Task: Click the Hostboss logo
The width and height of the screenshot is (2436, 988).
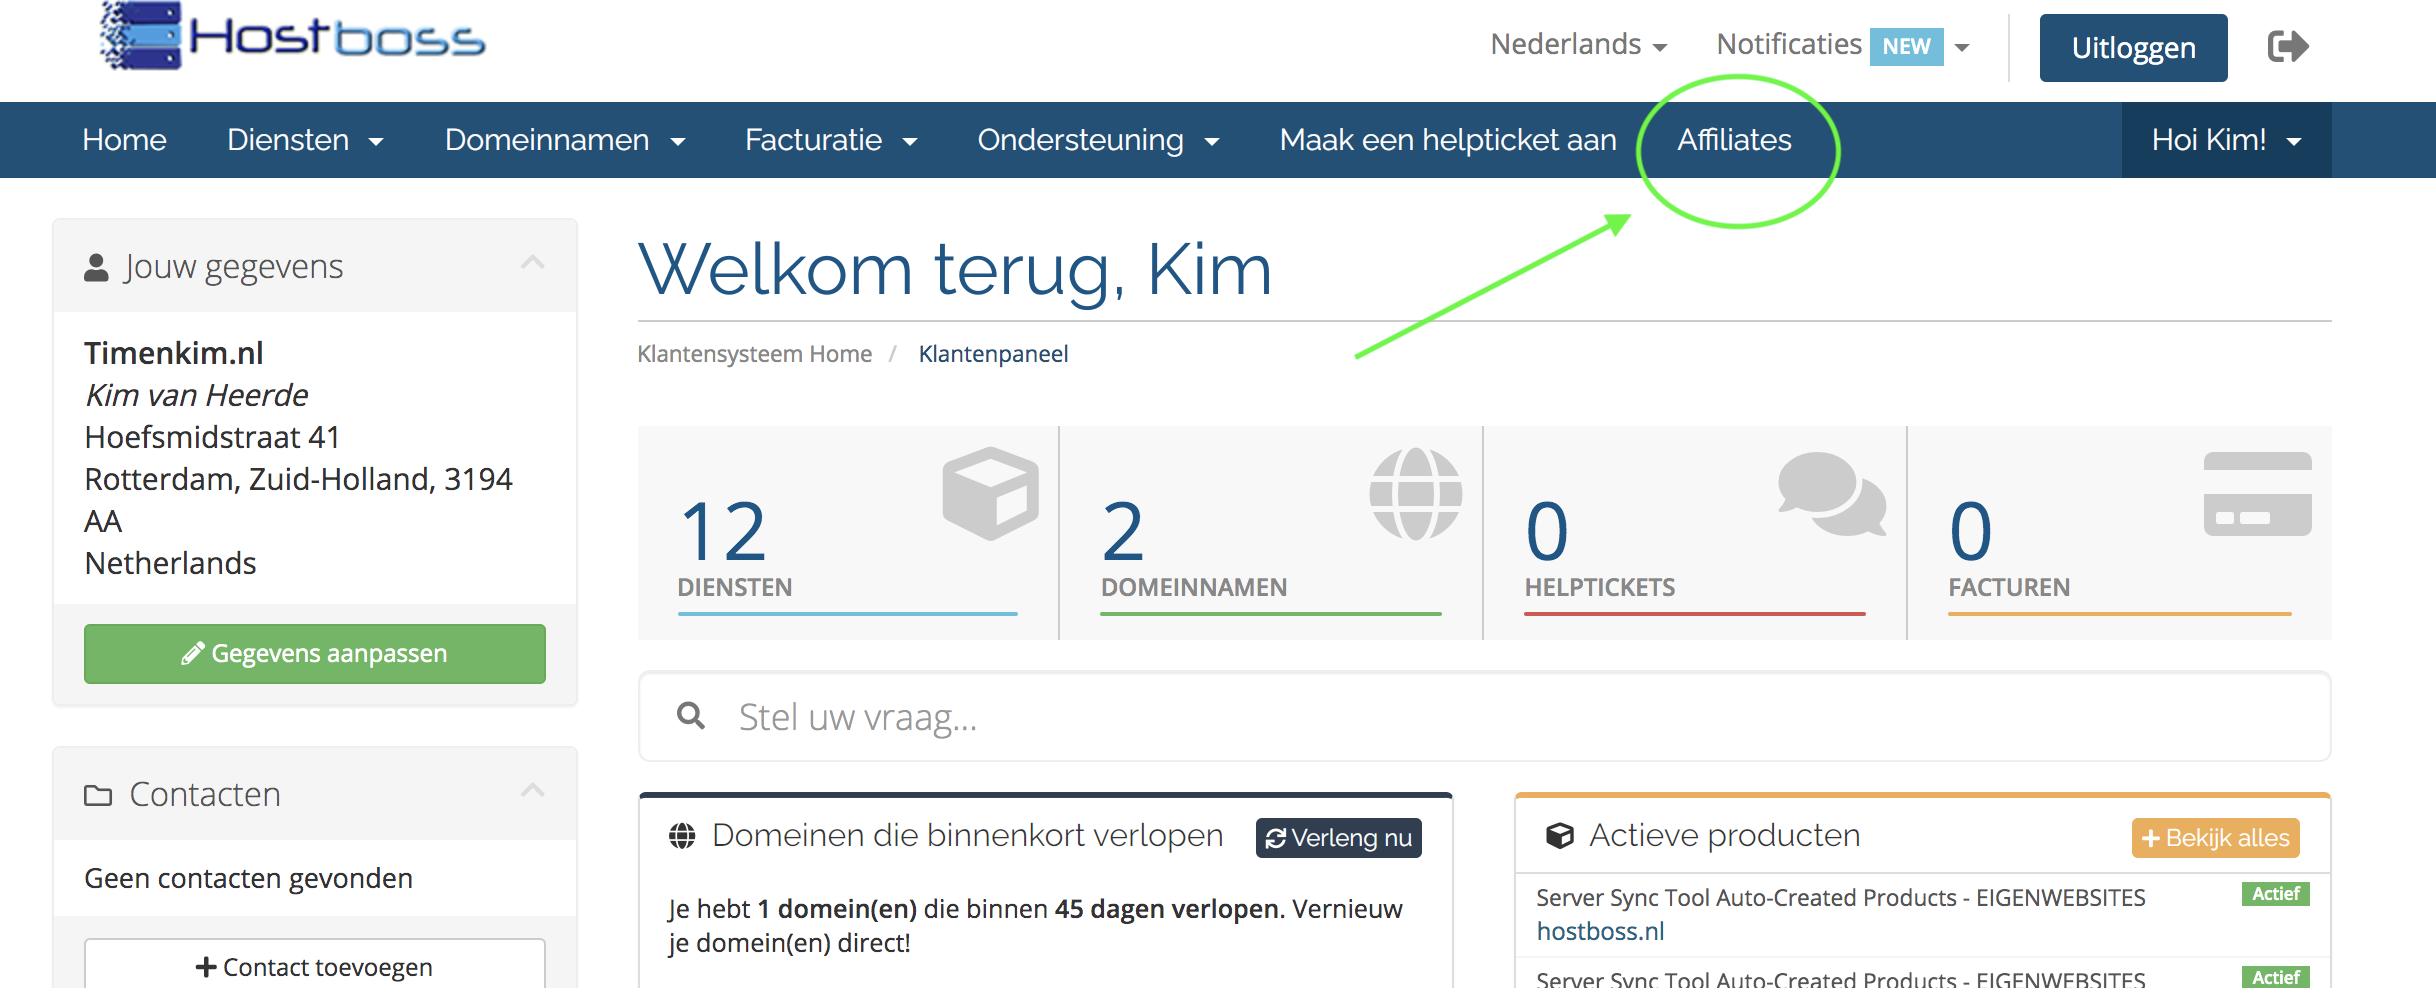Action: (292, 38)
